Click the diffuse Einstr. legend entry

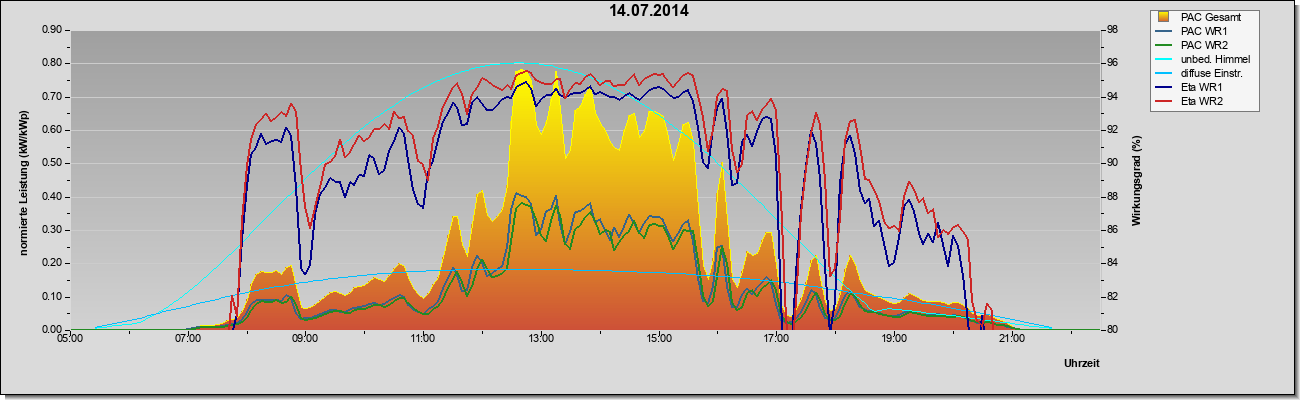click(1204, 73)
